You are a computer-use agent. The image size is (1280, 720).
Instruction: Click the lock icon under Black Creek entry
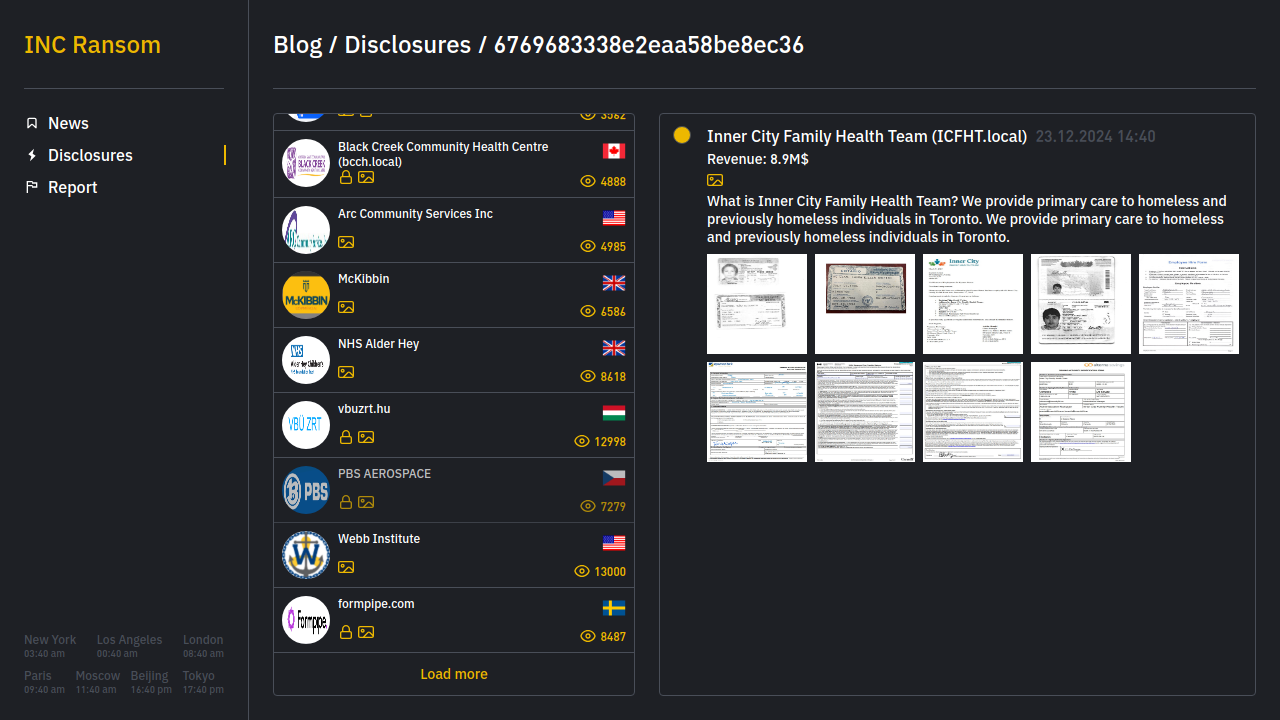coord(346,177)
